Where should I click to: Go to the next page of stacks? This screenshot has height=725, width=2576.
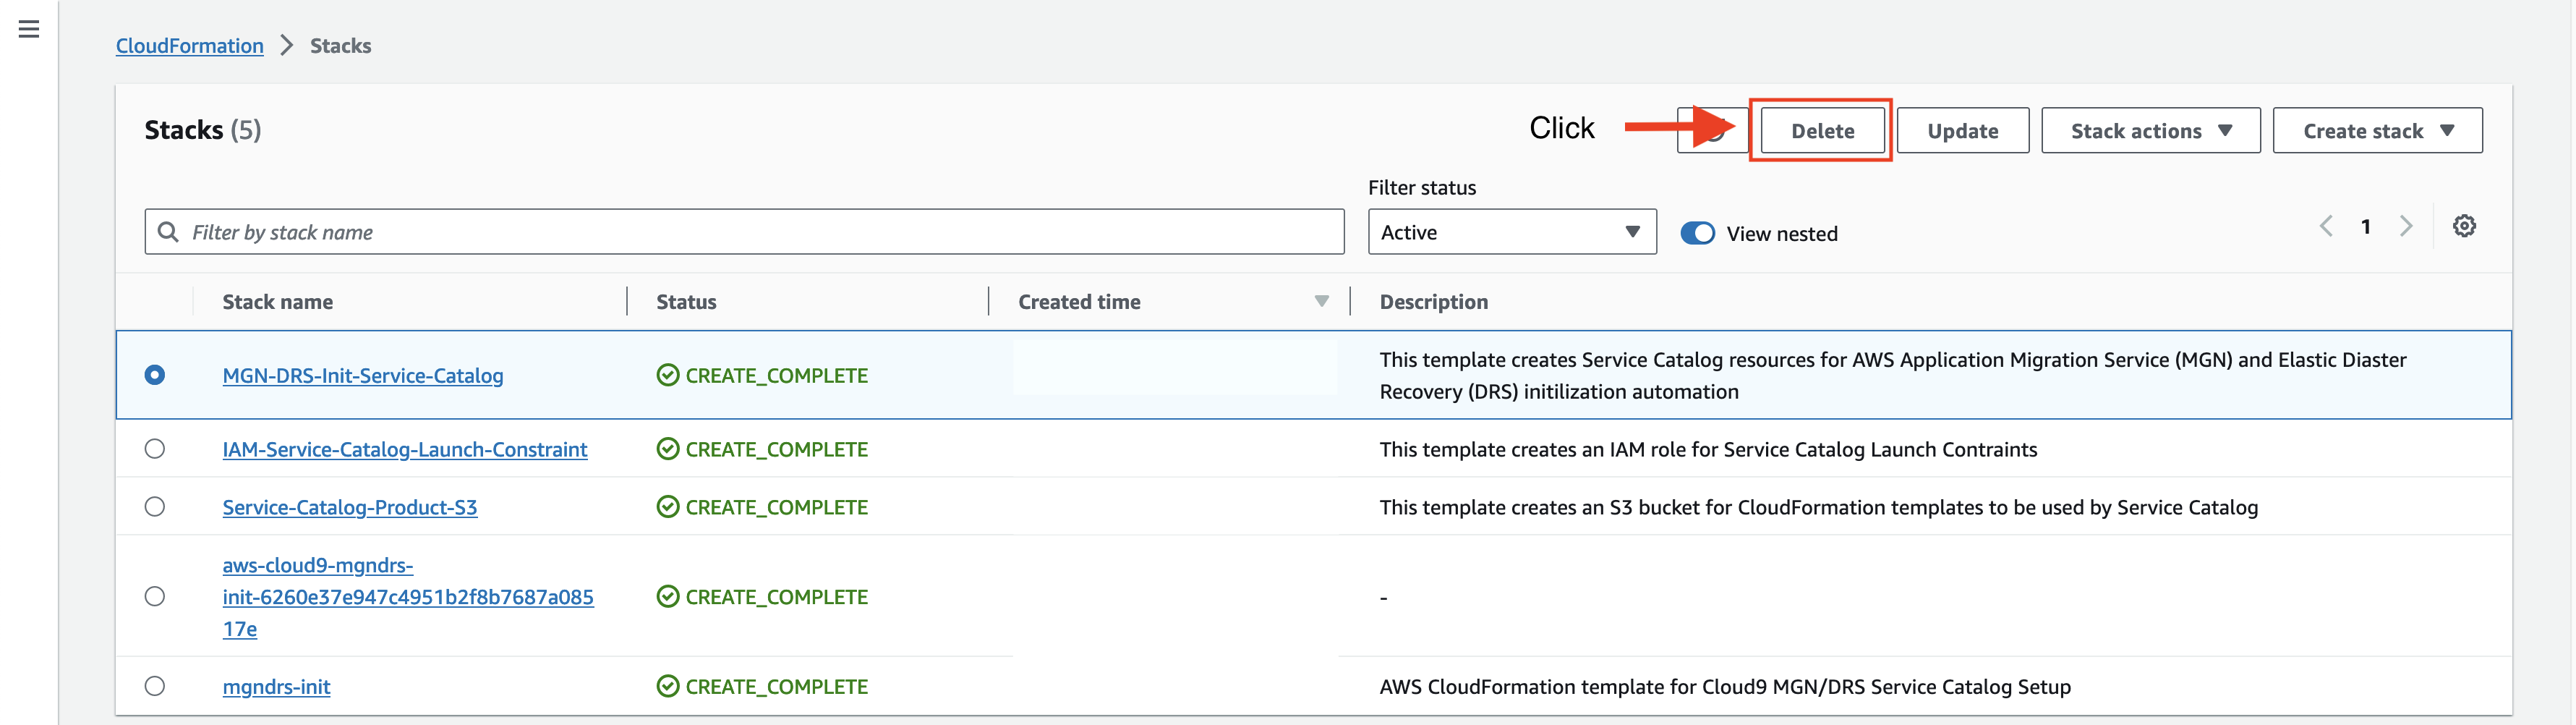point(2406,225)
